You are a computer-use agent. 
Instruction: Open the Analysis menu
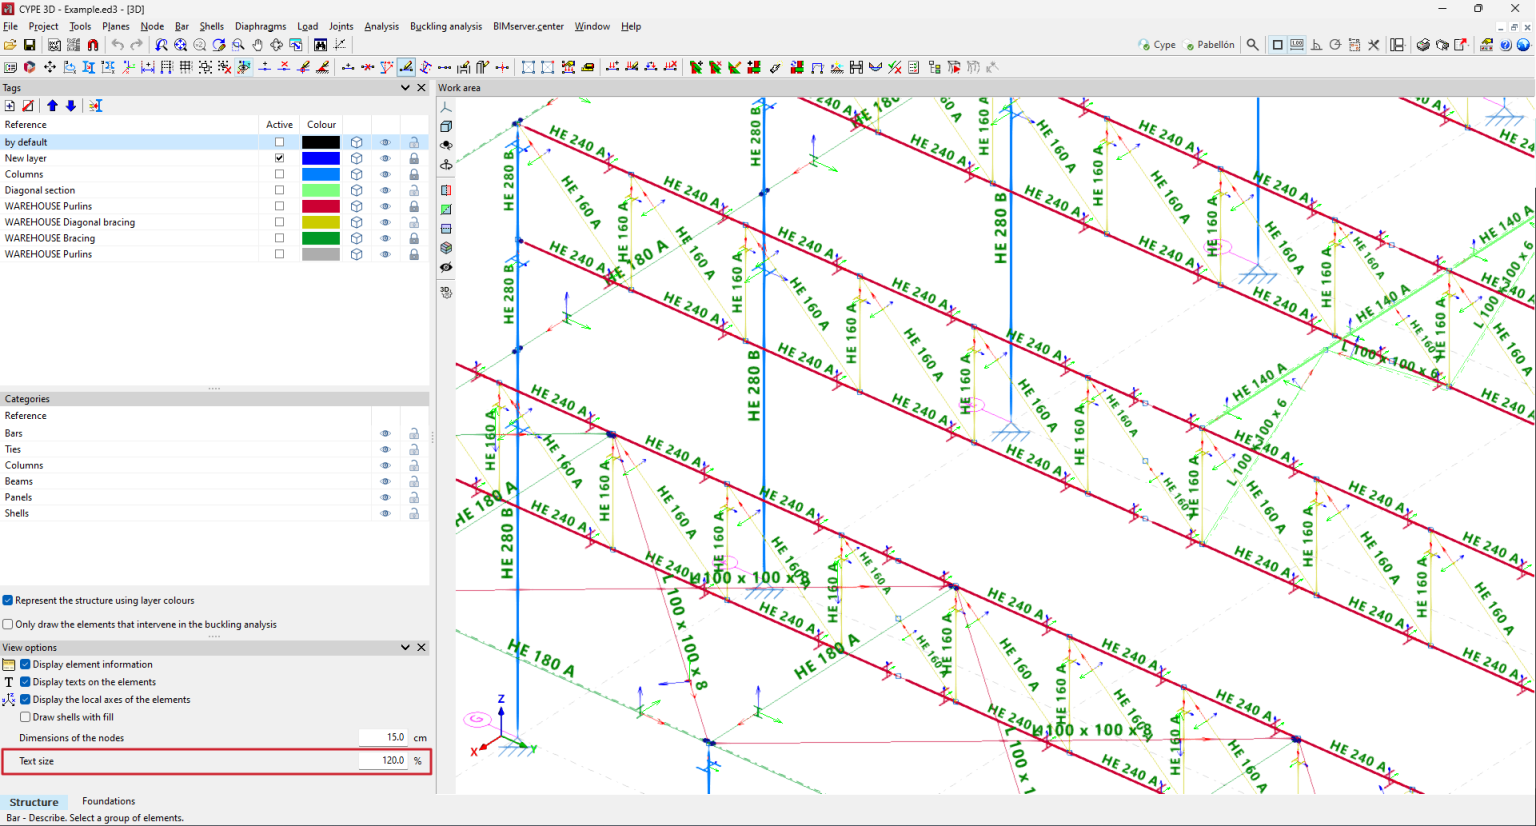coord(381,27)
